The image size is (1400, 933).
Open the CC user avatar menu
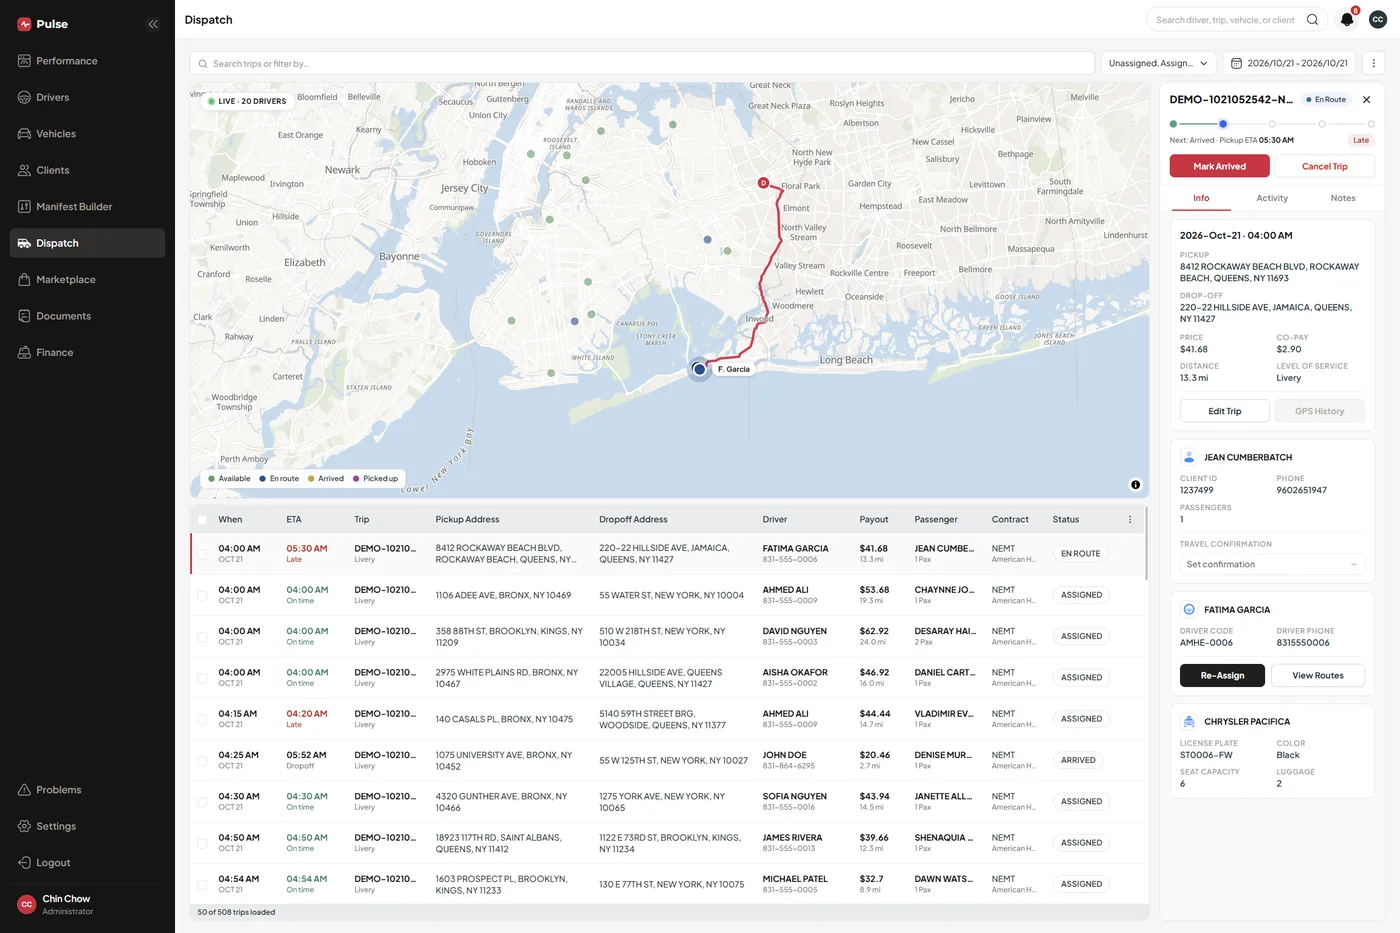pyautogui.click(x=1378, y=20)
